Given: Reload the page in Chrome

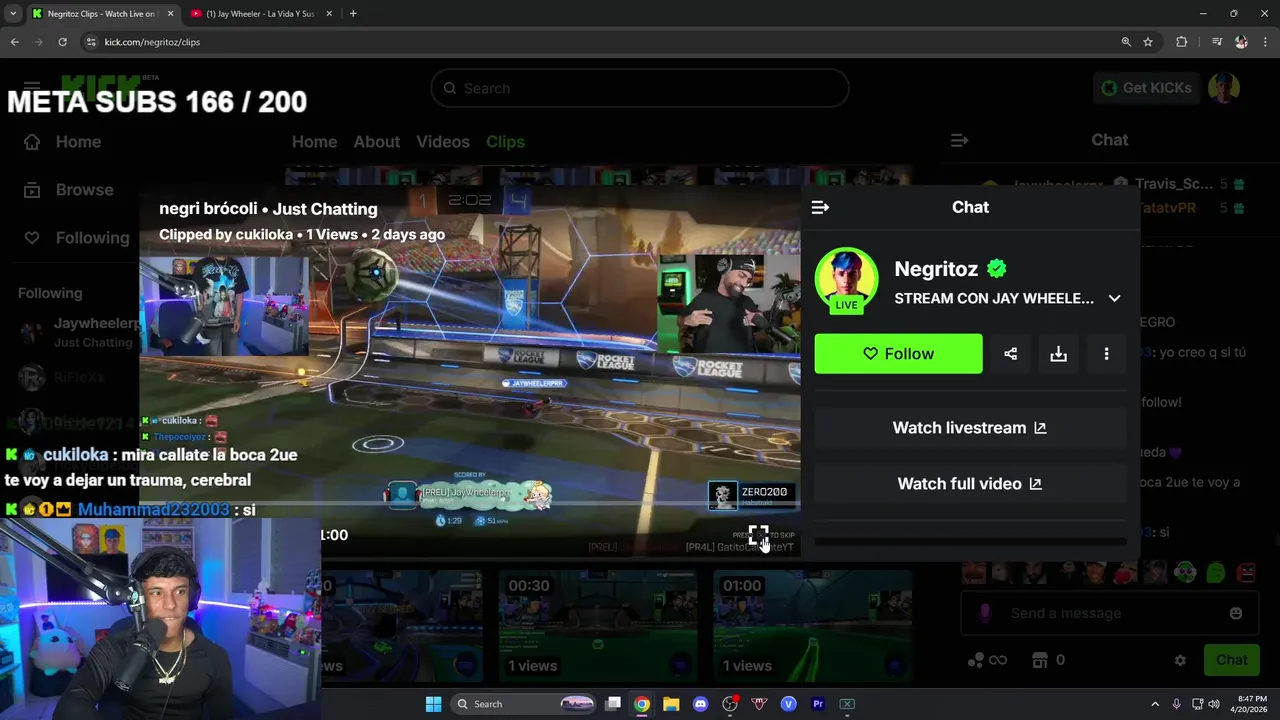Looking at the screenshot, I should [x=62, y=42].
